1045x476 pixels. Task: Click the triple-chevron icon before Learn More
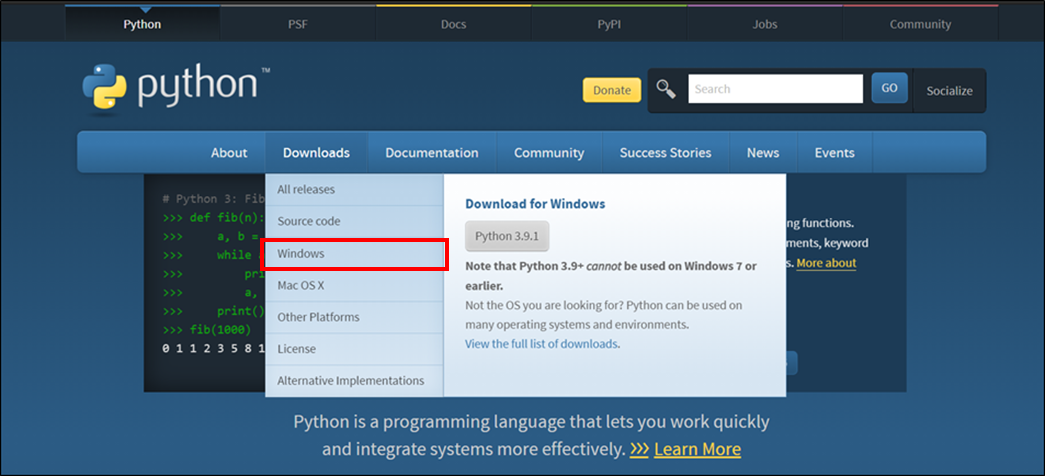pos(639,449)
